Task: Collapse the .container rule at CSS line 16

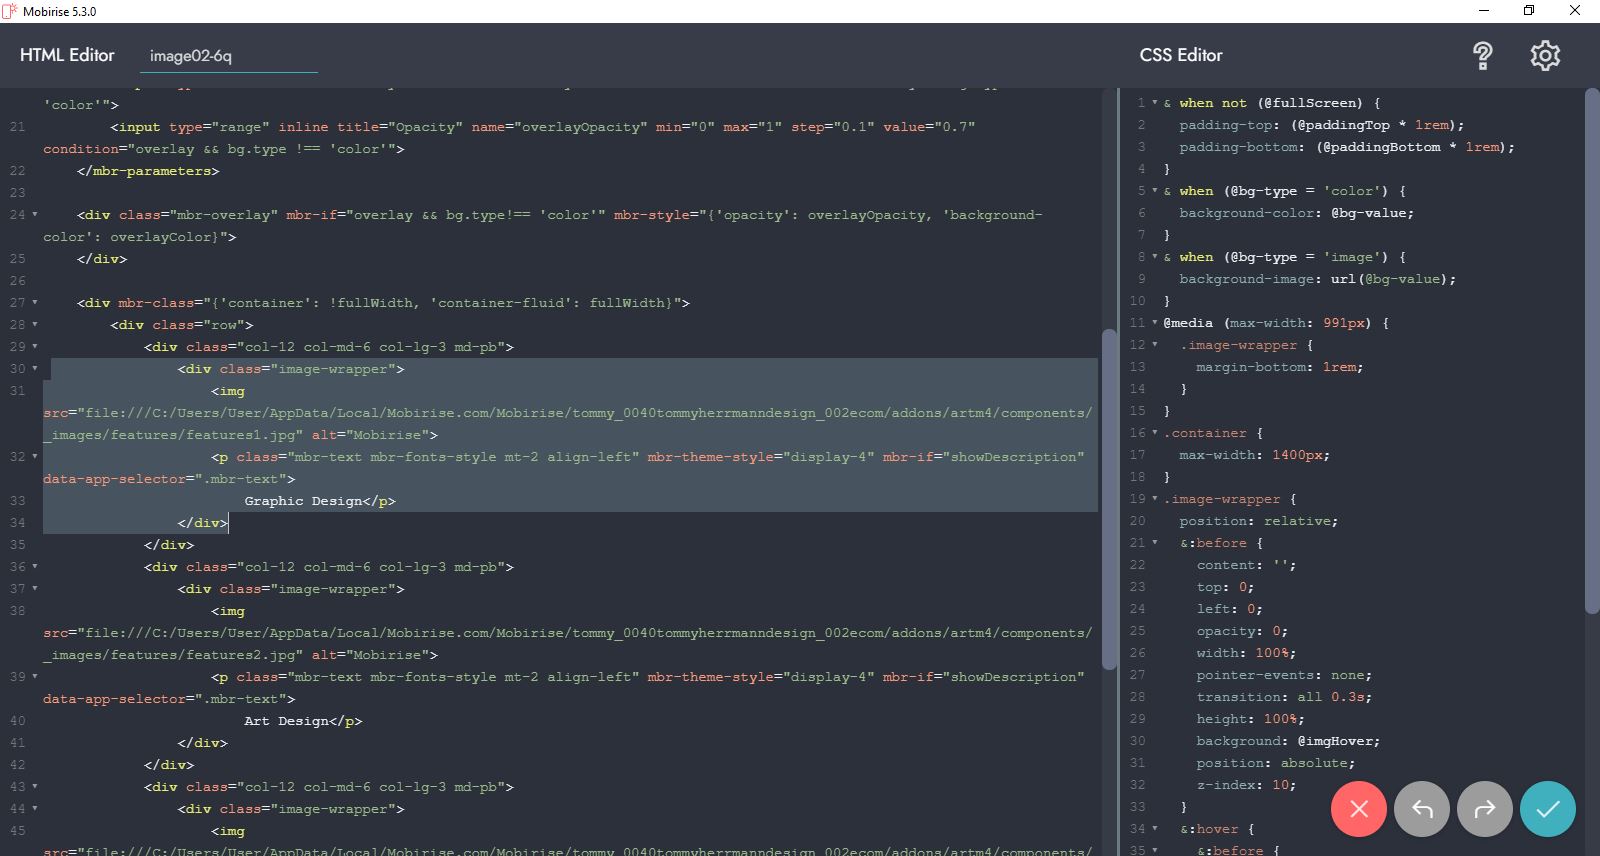Action: pyautogui.click(x=1155, y=433)
